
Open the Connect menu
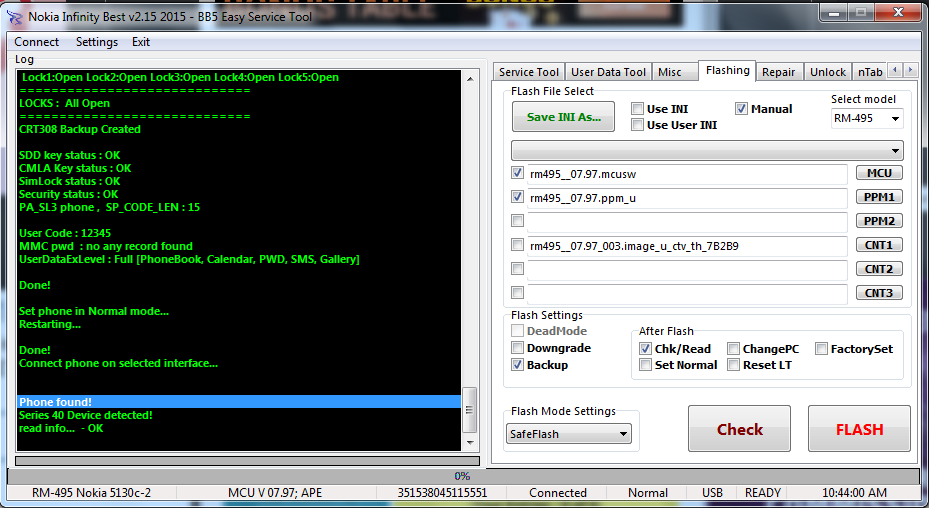click(37, 42)
